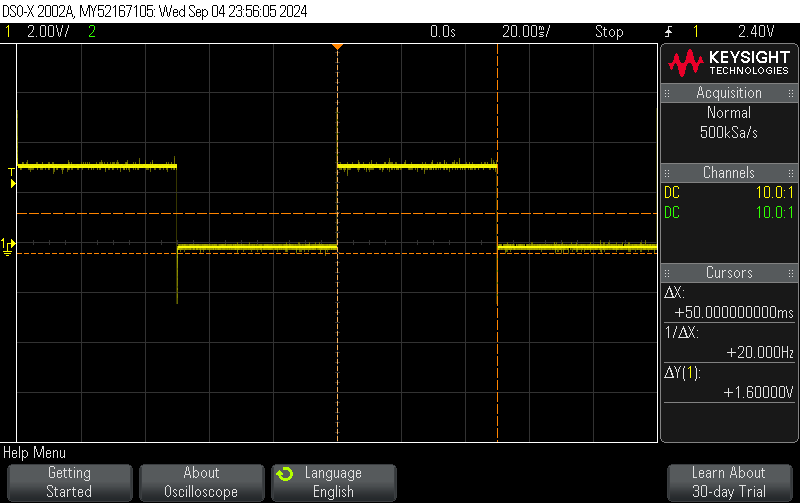Viewport: 800px width, 503px height.
Task: Open the Channels panel header
Action: pos(729,173)
